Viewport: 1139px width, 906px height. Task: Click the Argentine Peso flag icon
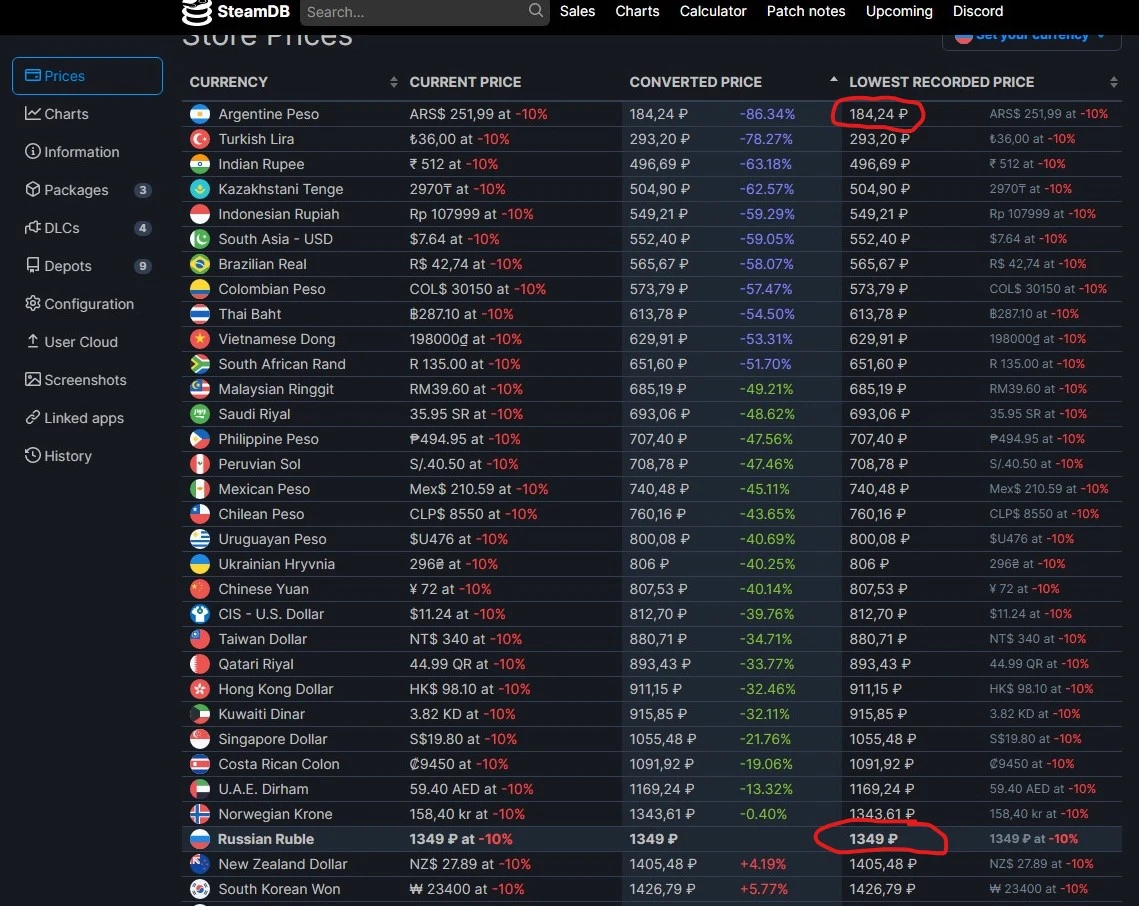[x=200, y=114]
